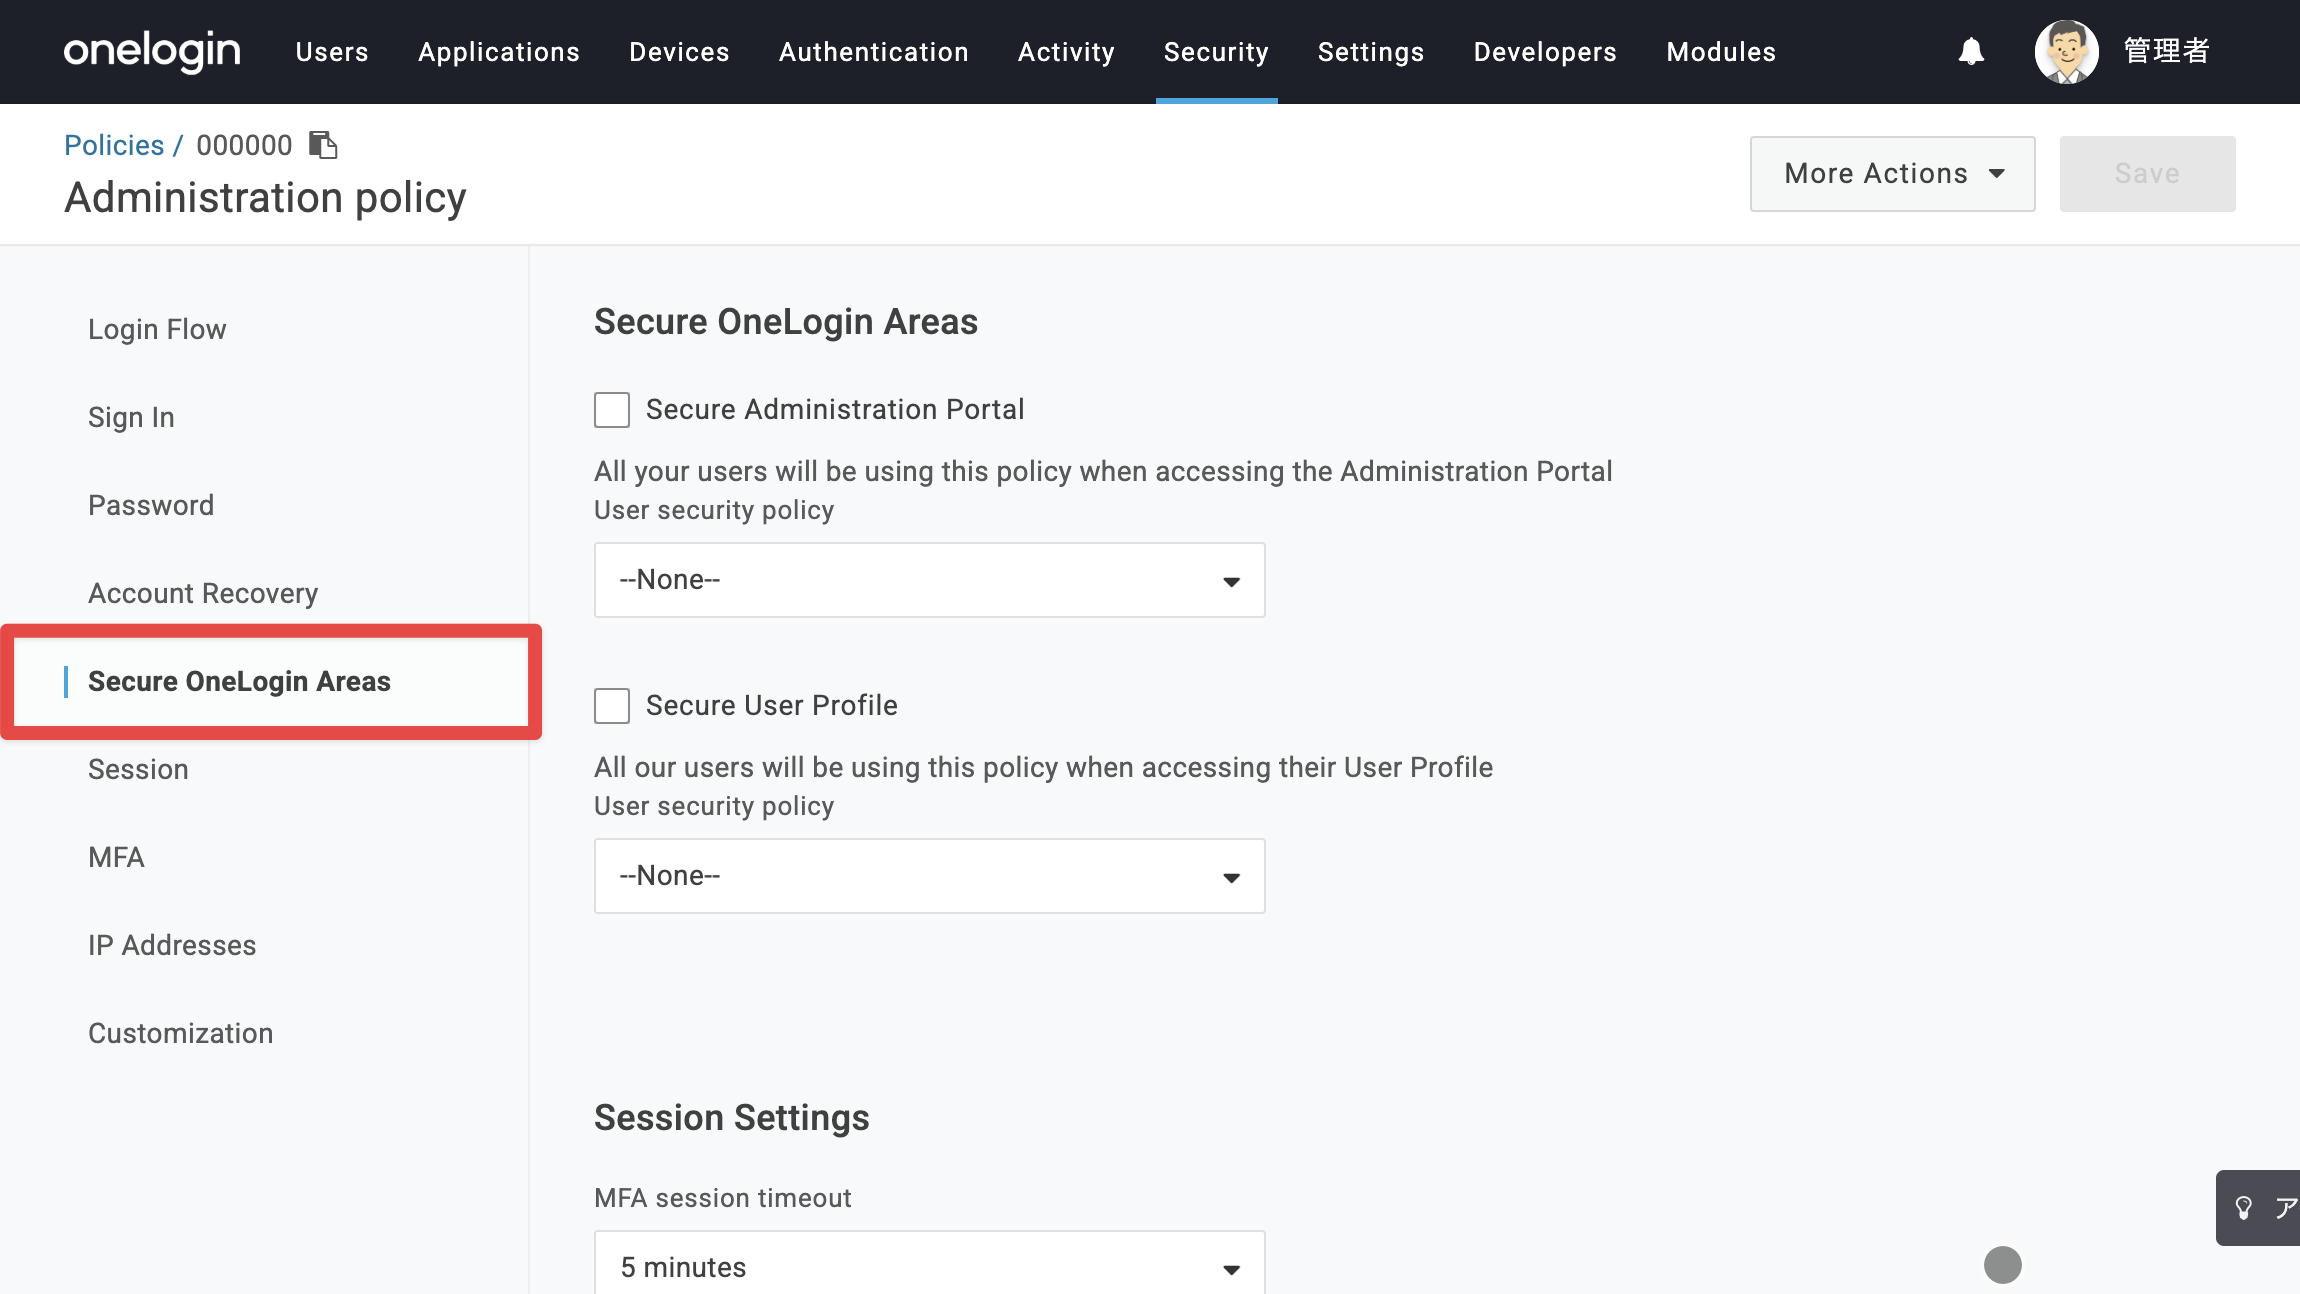Screen dimensions: 2300x1294
Task: Copy the policy ID with the clipboard icon
Action: [323, 145]
